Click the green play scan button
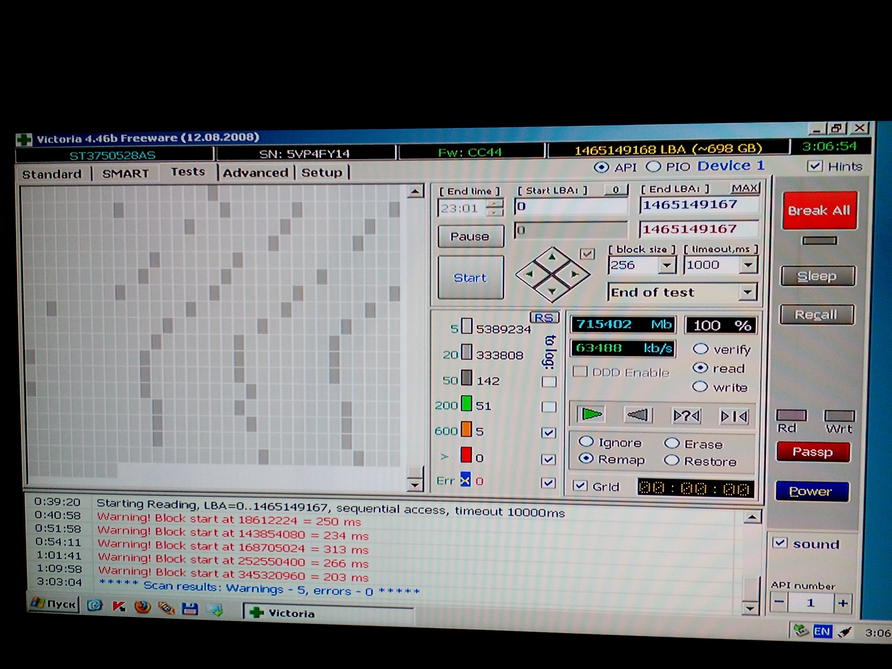892x669 pixels. click(591, 414)
